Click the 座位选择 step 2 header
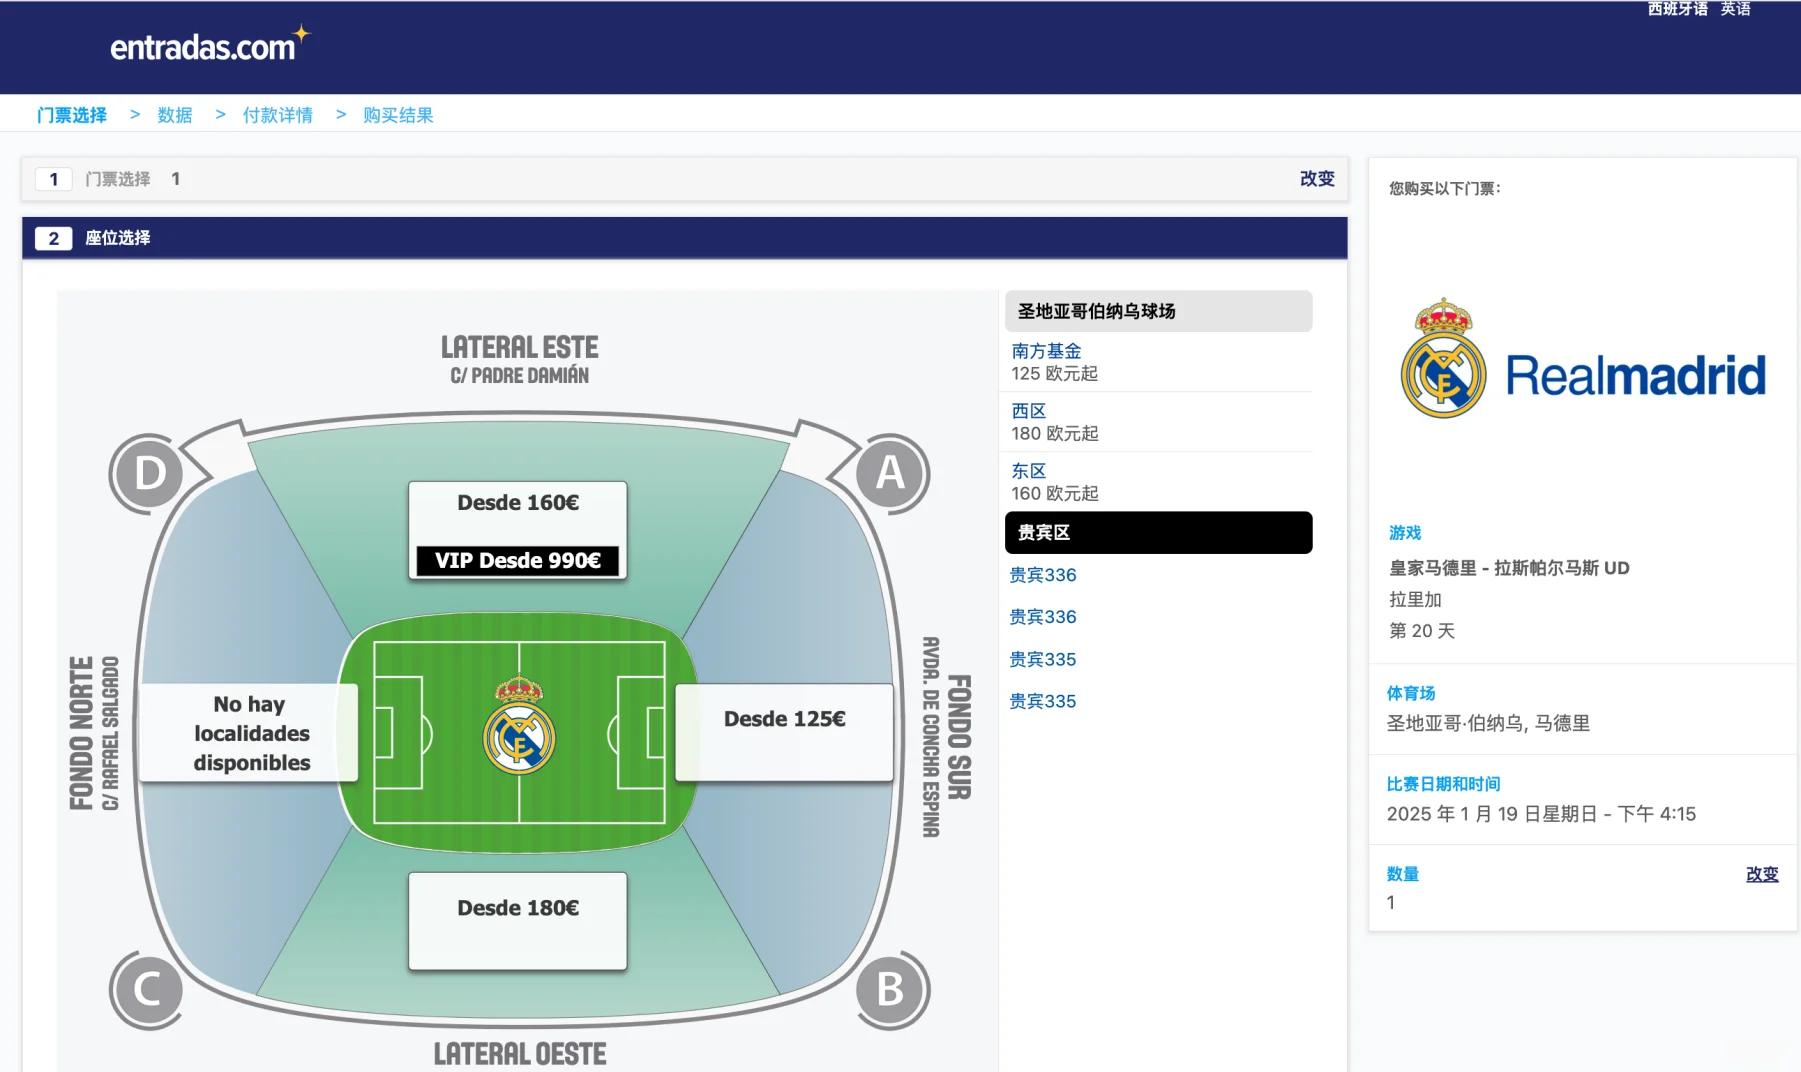Screen dimensions: 1801x1072 685,238
